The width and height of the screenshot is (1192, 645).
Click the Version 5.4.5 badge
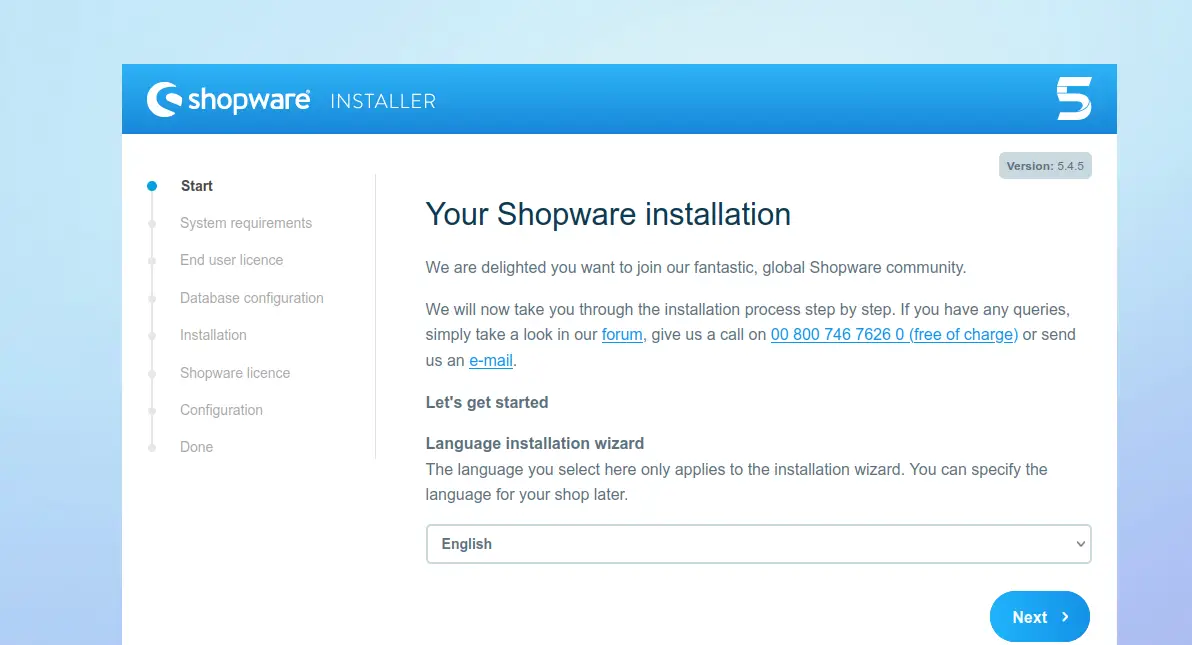point(1045,166)
